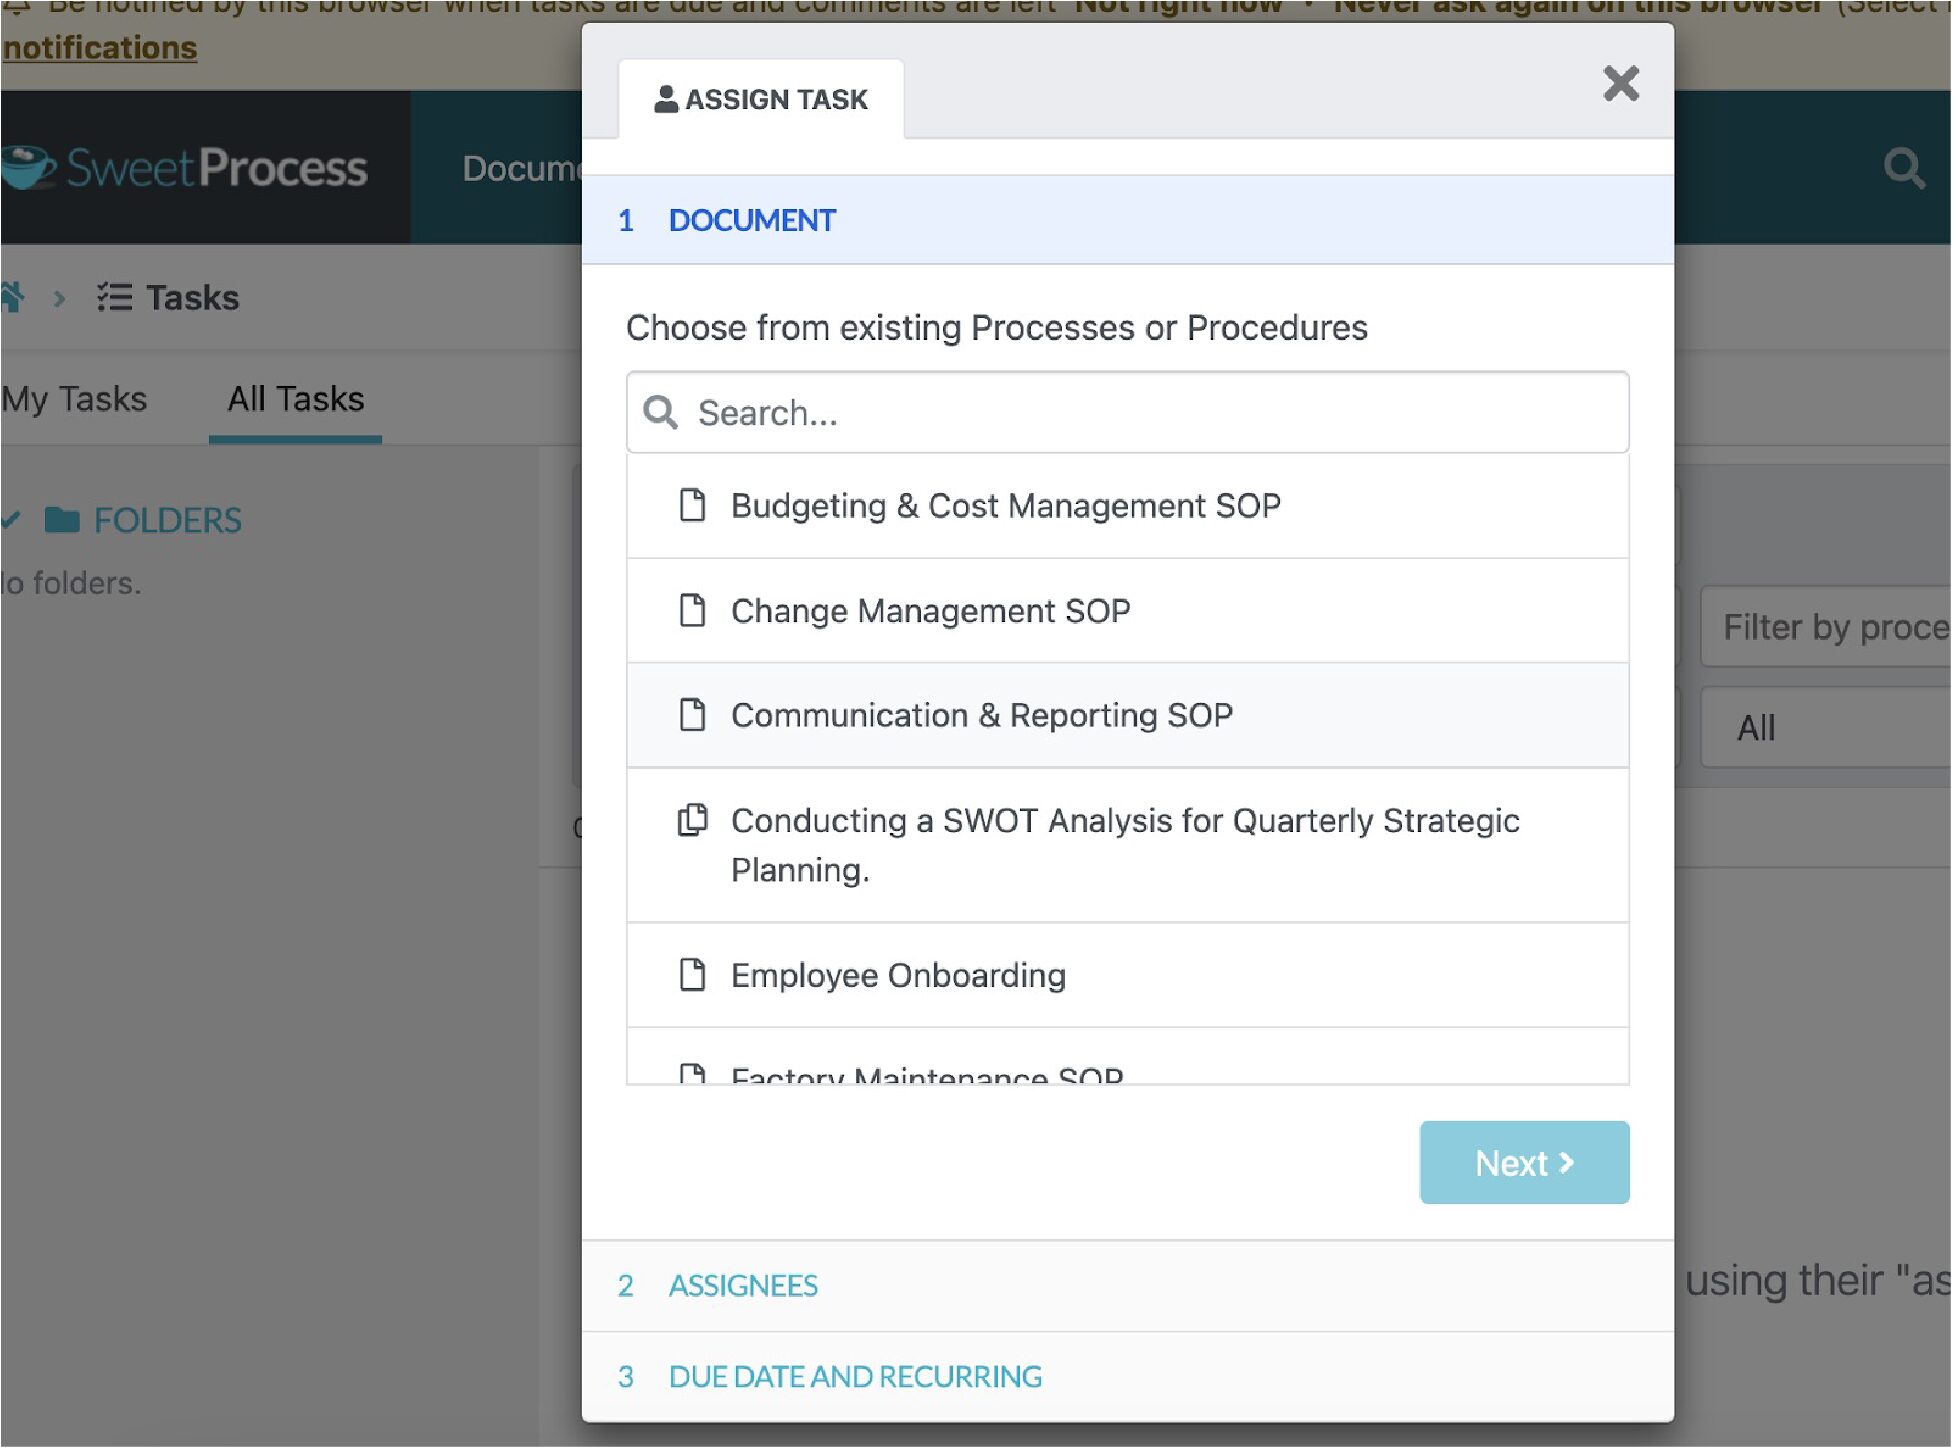
Task: Click the FOLDERS folder icon
Action: pos(62,520)
